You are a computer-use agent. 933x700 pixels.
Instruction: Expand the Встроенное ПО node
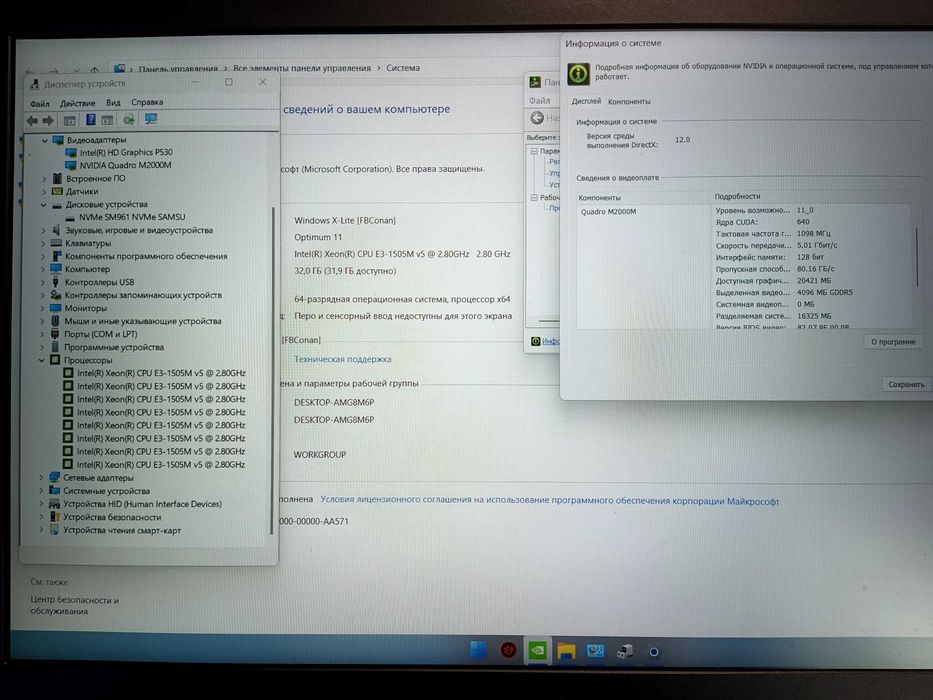tap(44, 179)
